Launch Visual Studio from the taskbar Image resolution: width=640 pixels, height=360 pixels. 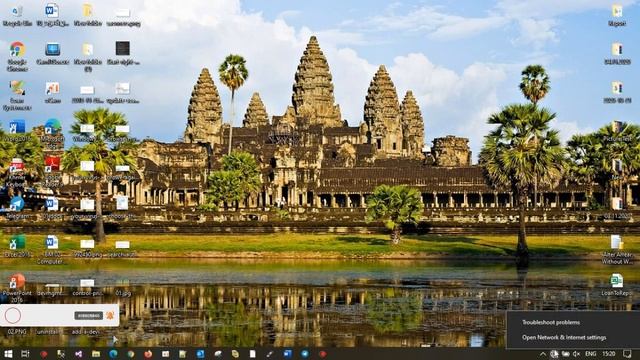coord(78,354)
